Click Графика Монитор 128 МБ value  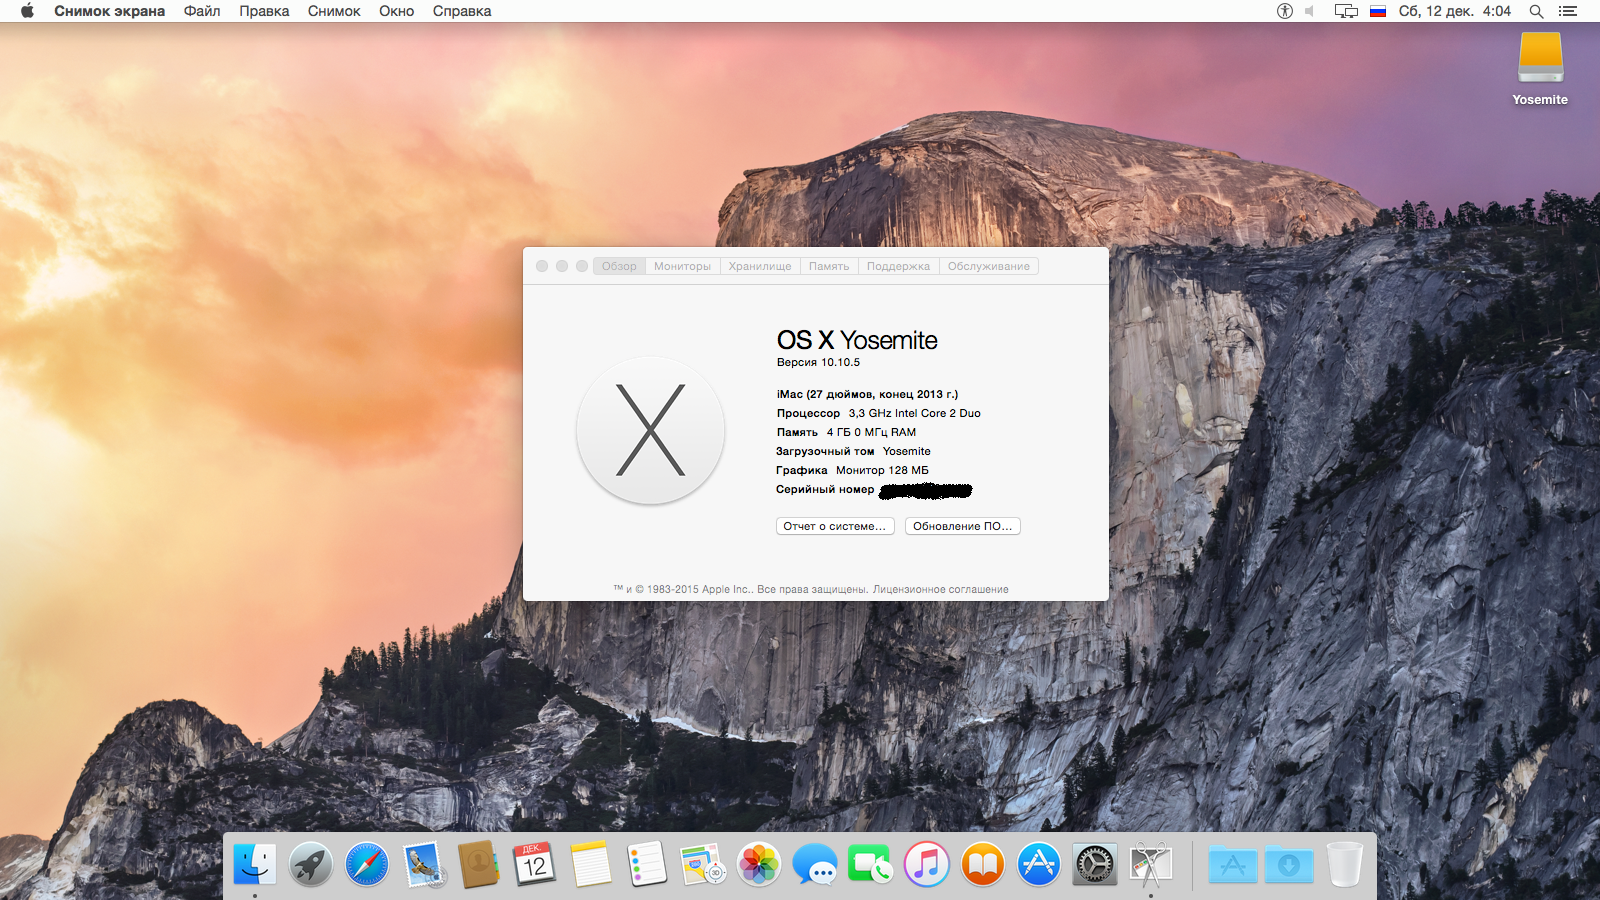click(882, 470)
